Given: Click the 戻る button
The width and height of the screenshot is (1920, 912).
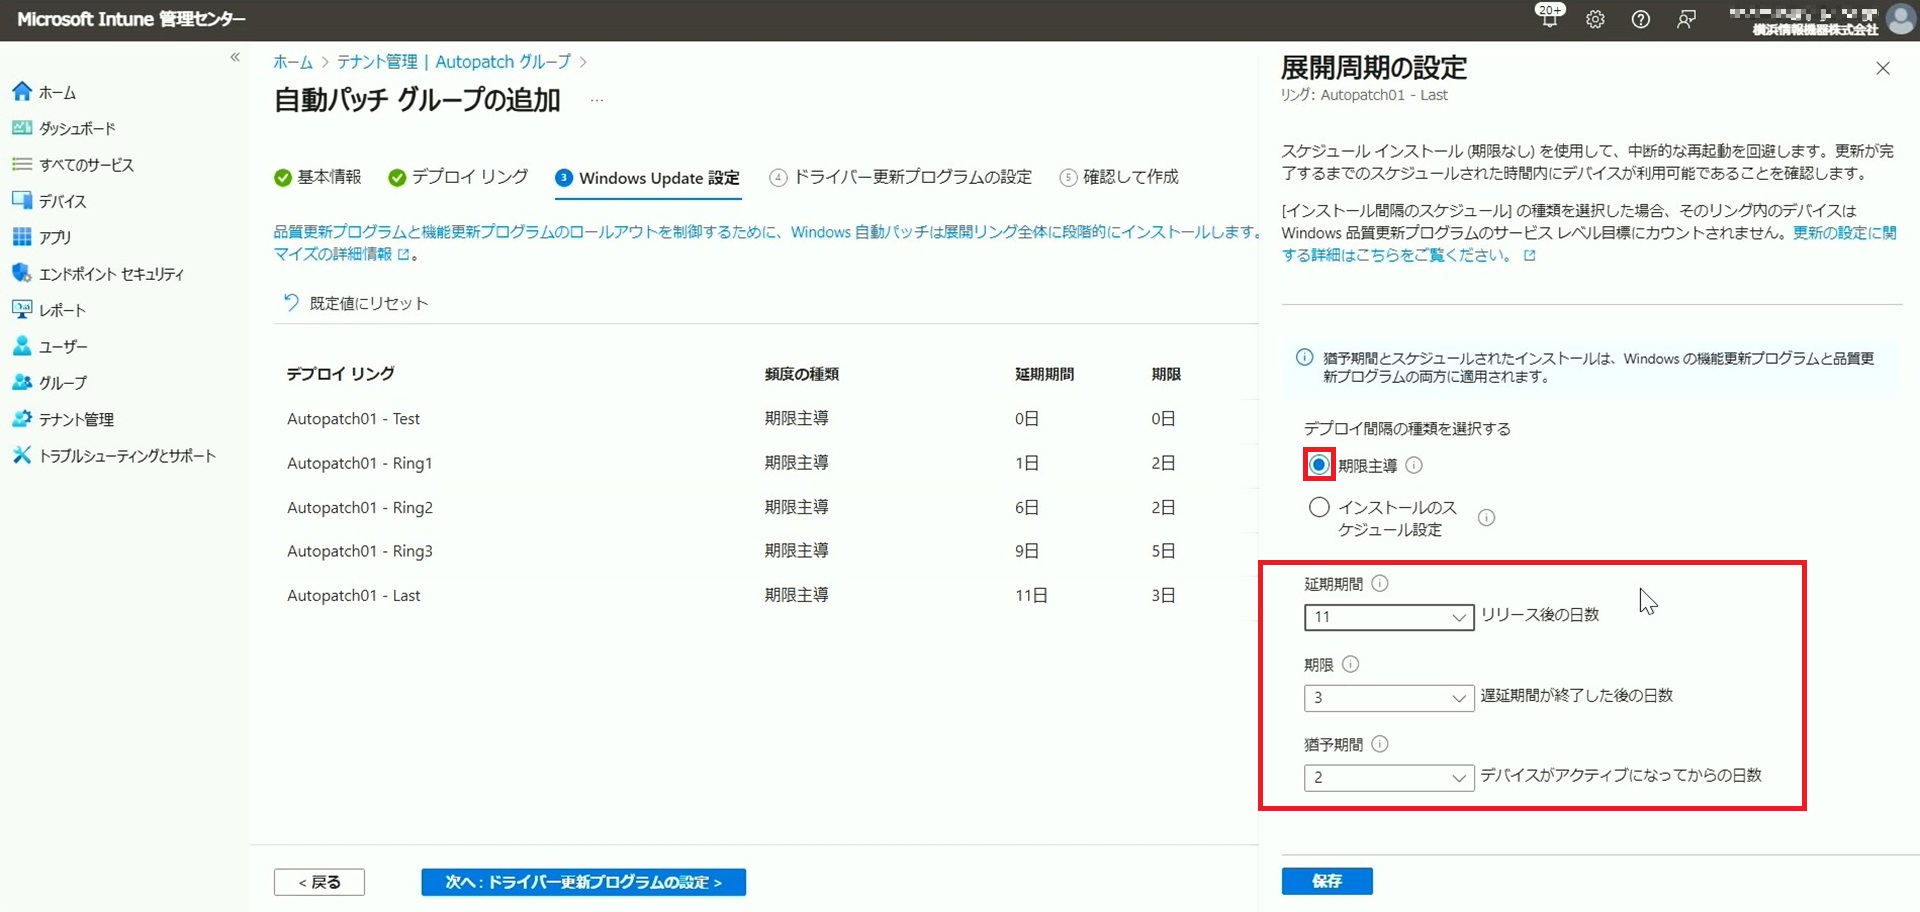Looking at the screenshot, I should (x=319, y=882).
